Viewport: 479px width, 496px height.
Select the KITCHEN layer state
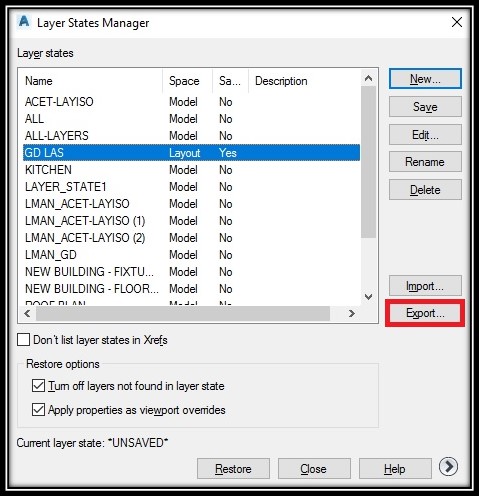(x=191, y=170)
